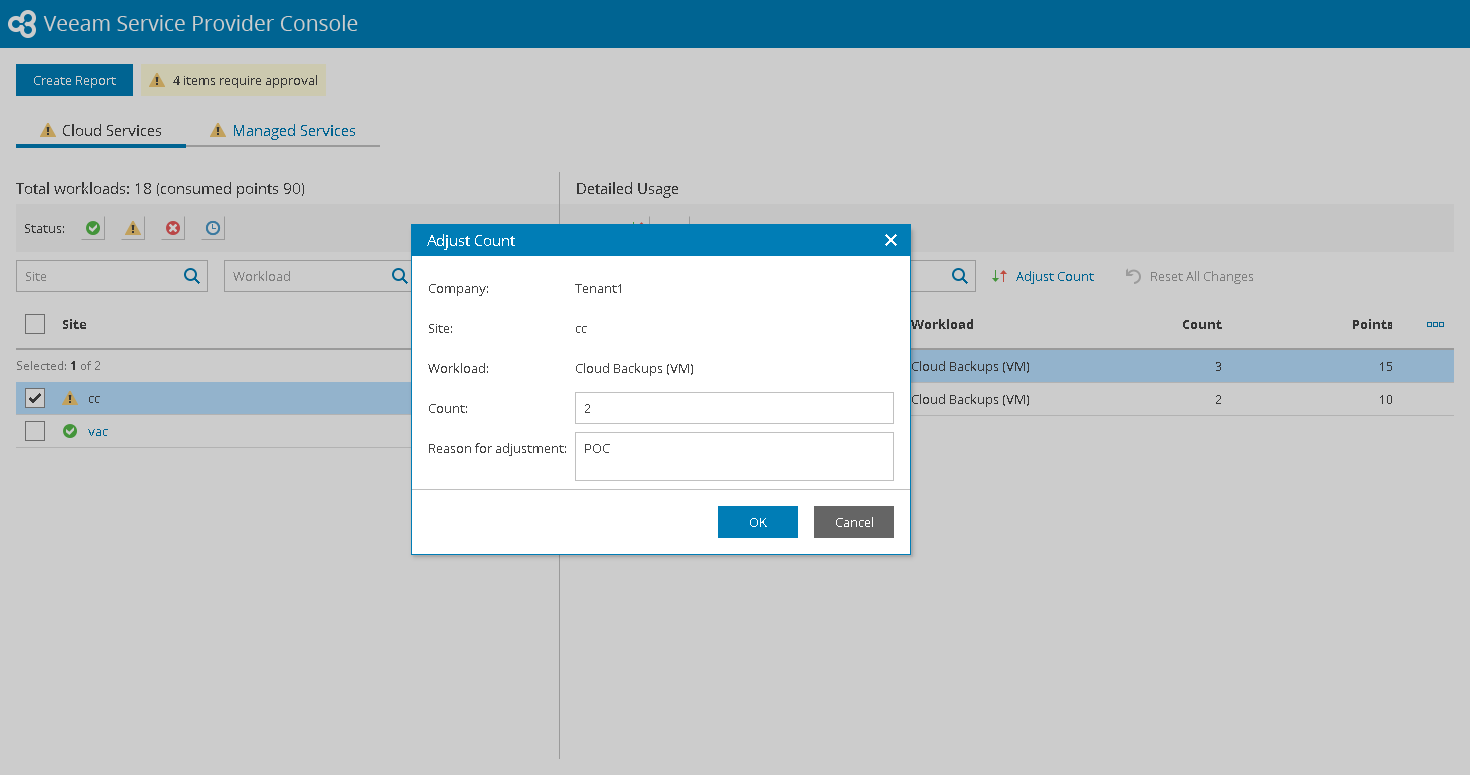Screen dimensions: 1470x775
Task: Sort by Site column header
Action: [x=74, y=324]
